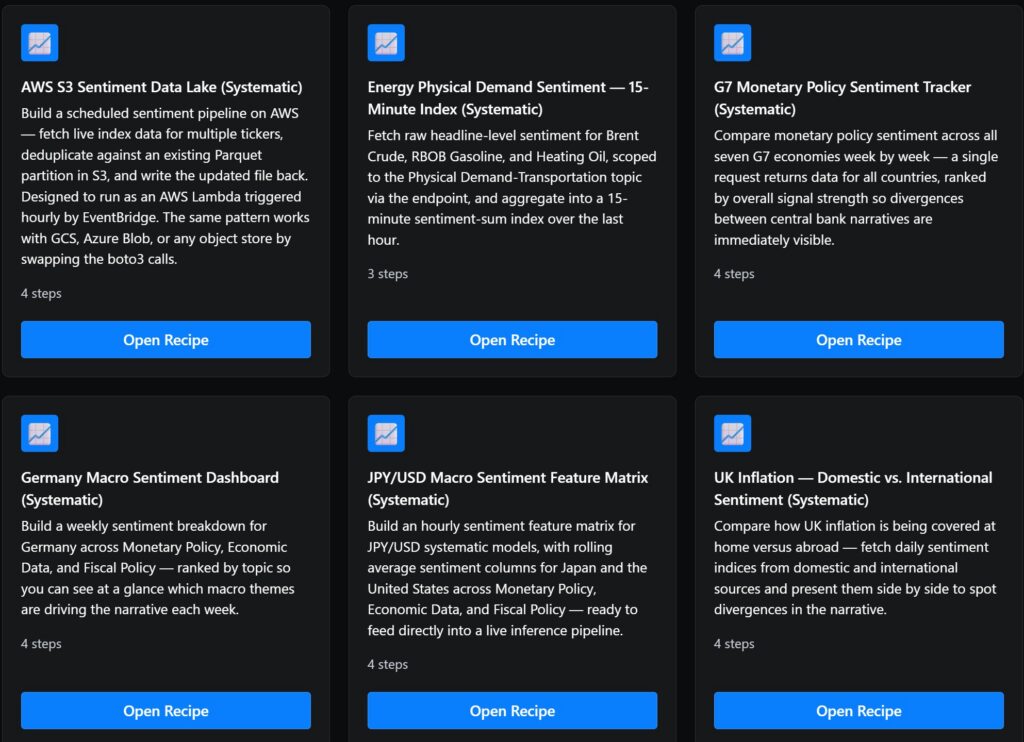The image size is (1024, 742).
Task: Select title 'G7 Monetary Policy Sentiment Tracker (Systematic)'
Action: click(842, 98)
